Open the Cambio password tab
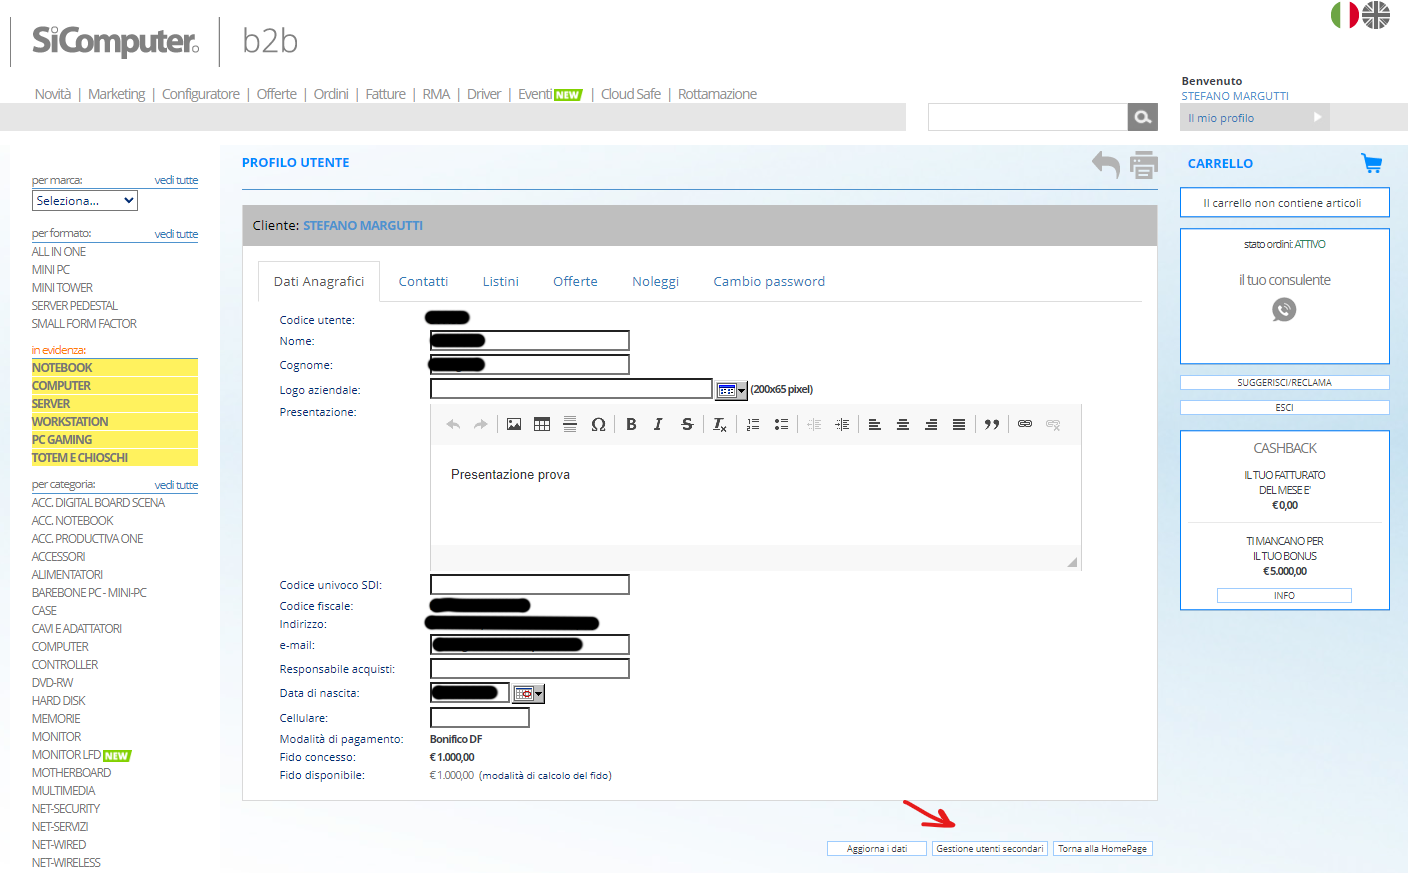1408x873 pixels. point(768,282)
